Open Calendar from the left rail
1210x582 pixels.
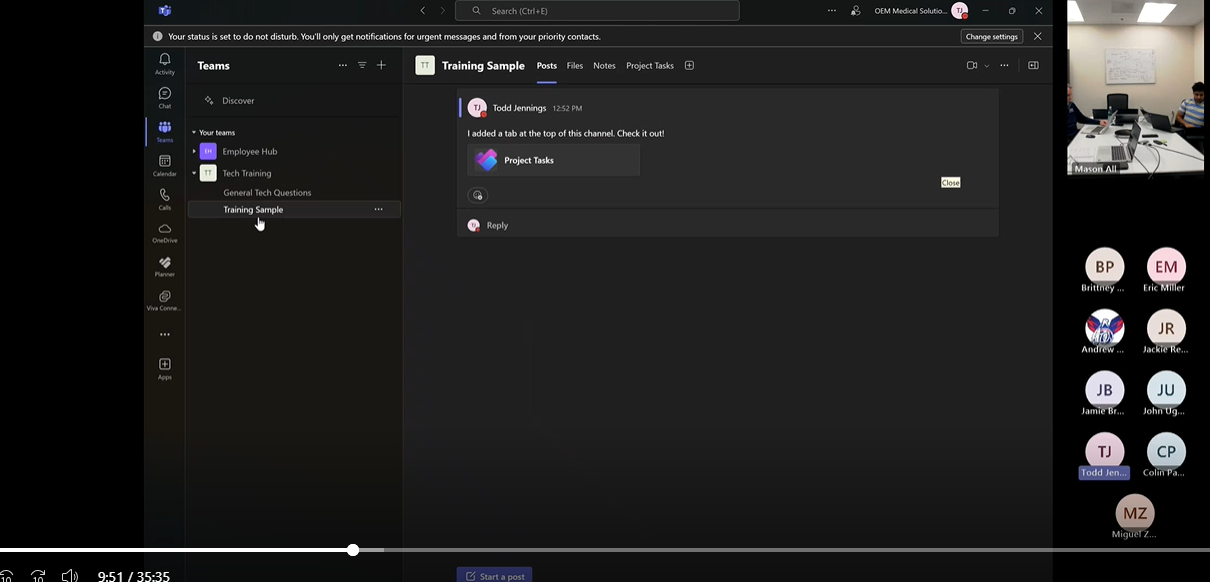[x=165, y=165]
